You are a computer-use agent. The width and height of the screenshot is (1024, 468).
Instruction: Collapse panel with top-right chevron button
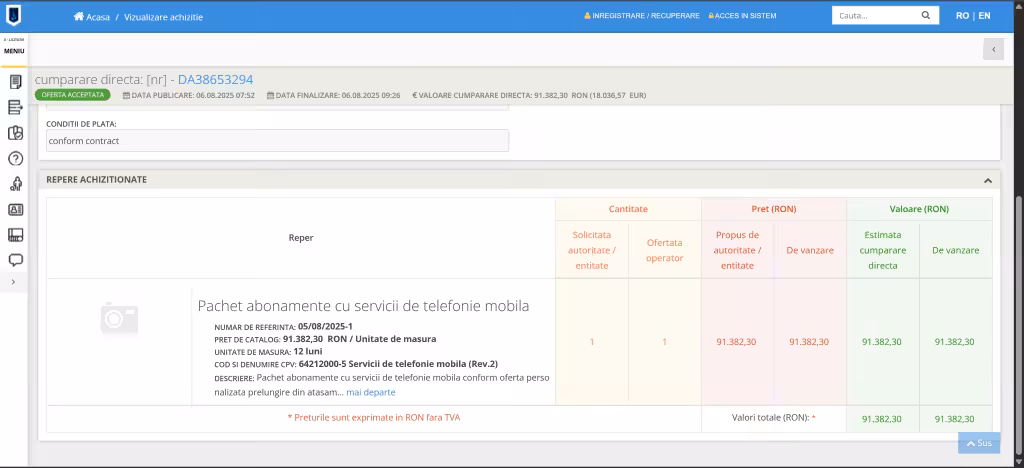coord(993,49)
